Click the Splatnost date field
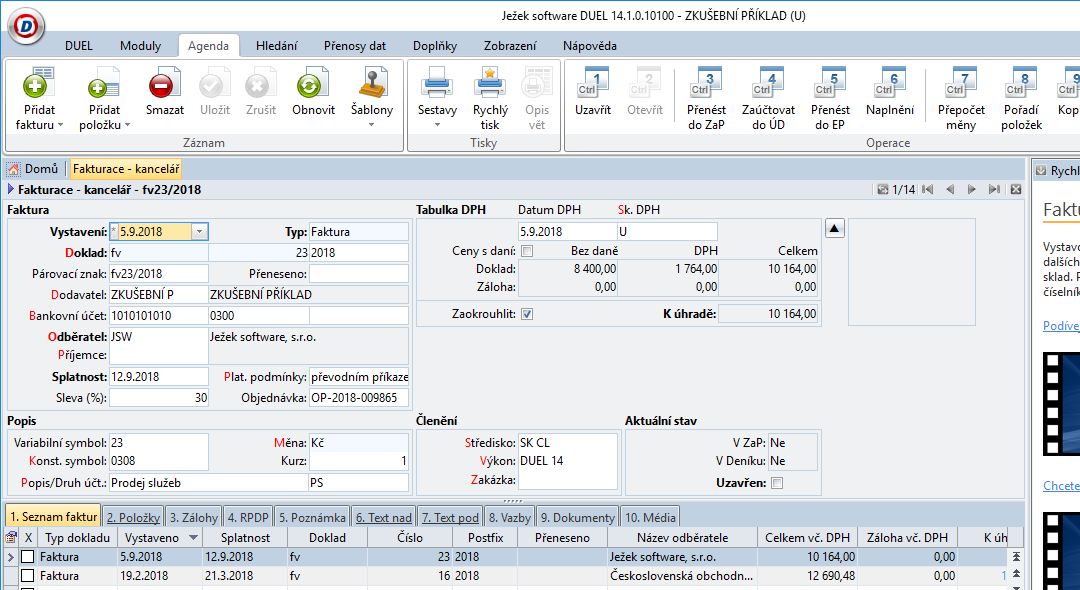Screen dimensions: 1080x590 158,377
